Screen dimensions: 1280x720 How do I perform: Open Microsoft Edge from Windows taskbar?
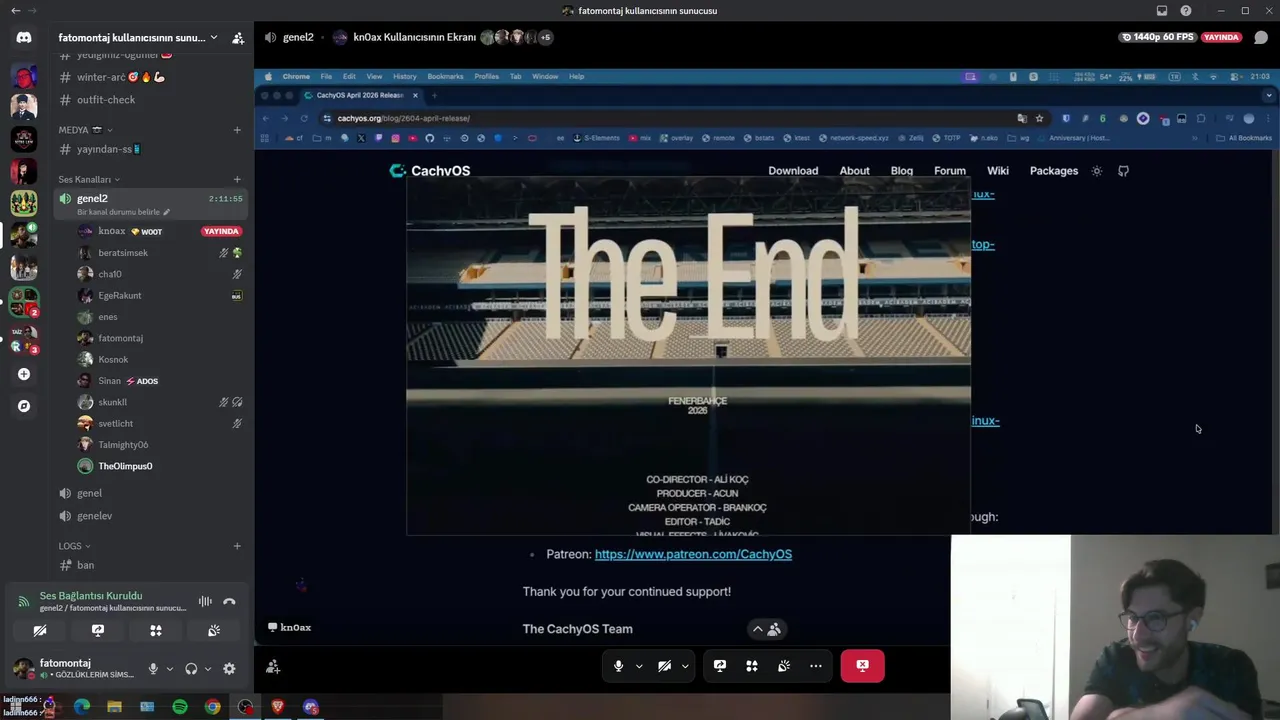[x=82, y=707]
